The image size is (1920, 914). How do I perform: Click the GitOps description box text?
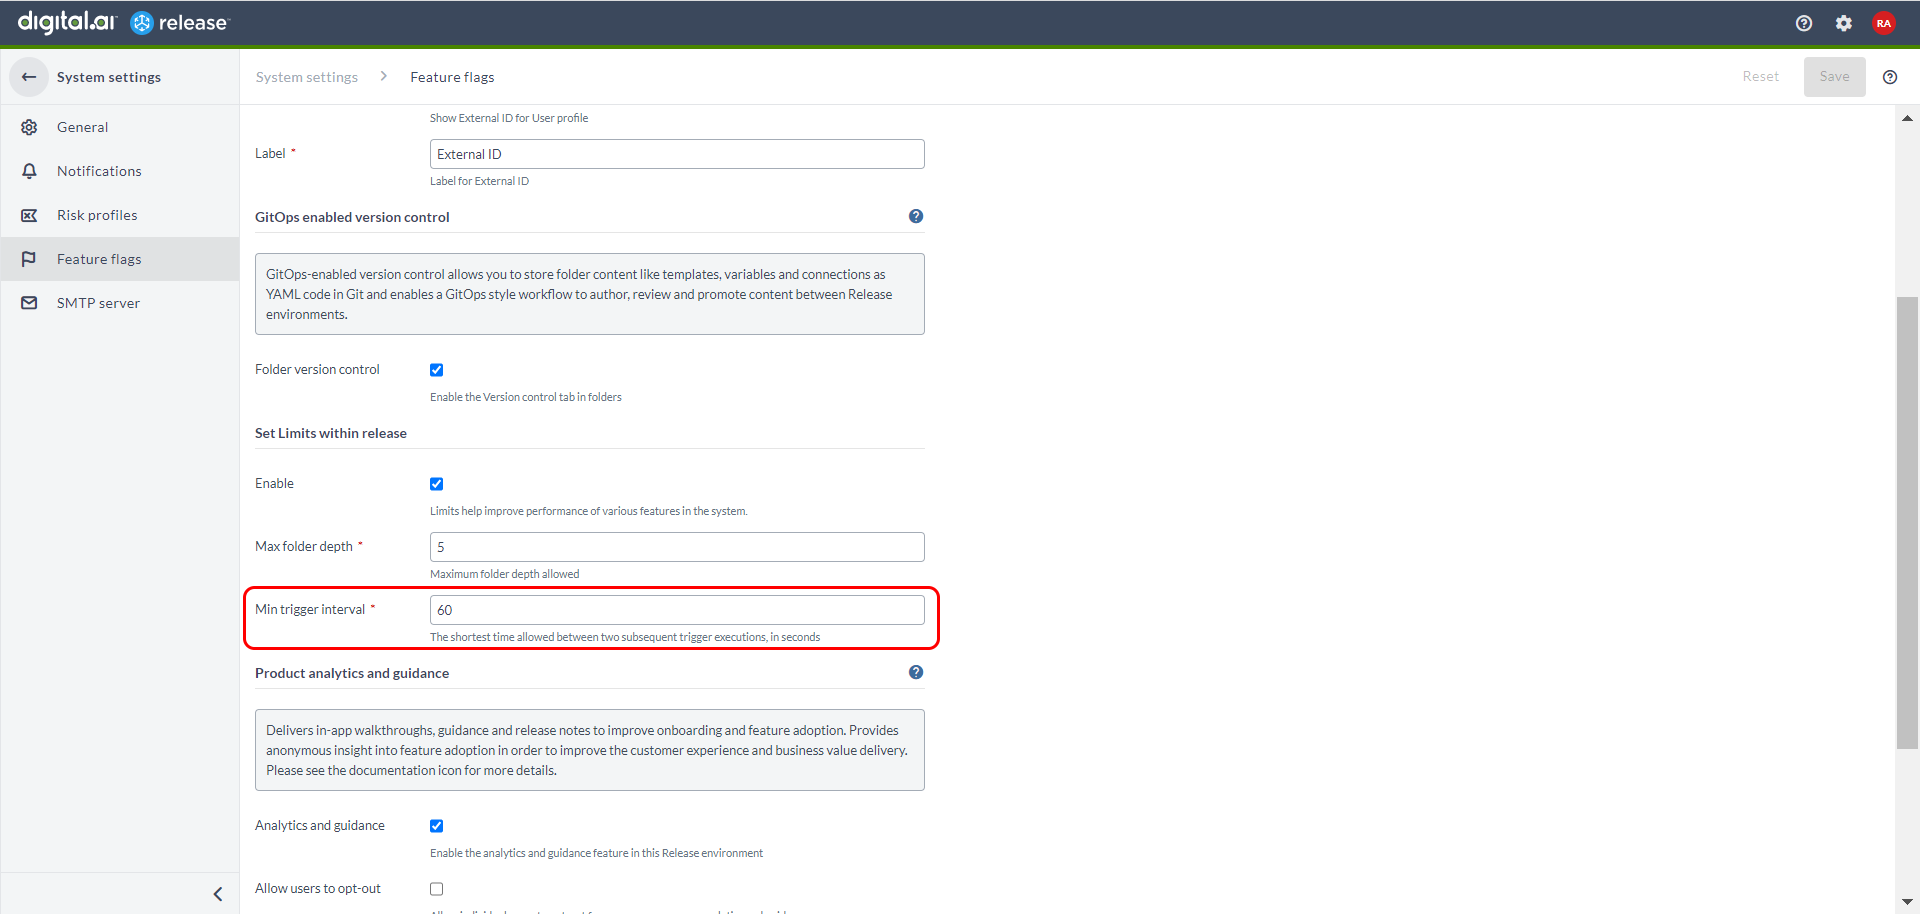pyautogui.click(x=590, y=294)
